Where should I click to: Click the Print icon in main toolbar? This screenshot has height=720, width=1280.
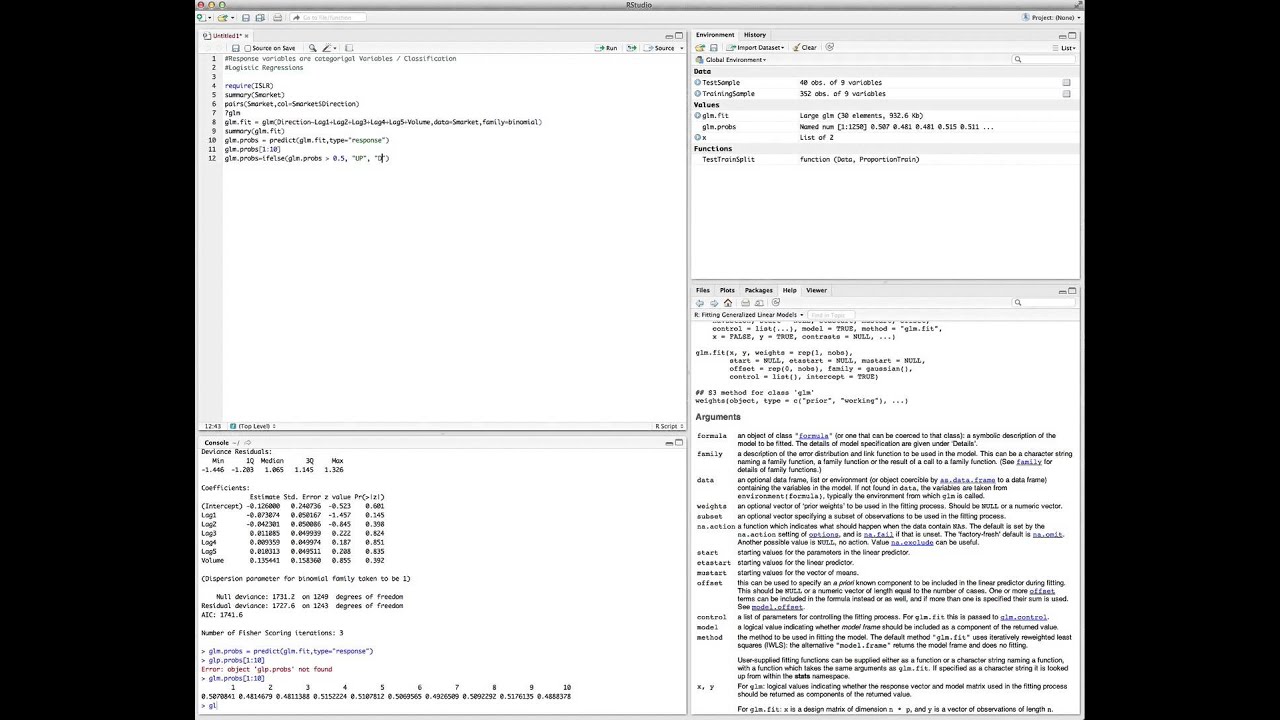pos(277,17)
